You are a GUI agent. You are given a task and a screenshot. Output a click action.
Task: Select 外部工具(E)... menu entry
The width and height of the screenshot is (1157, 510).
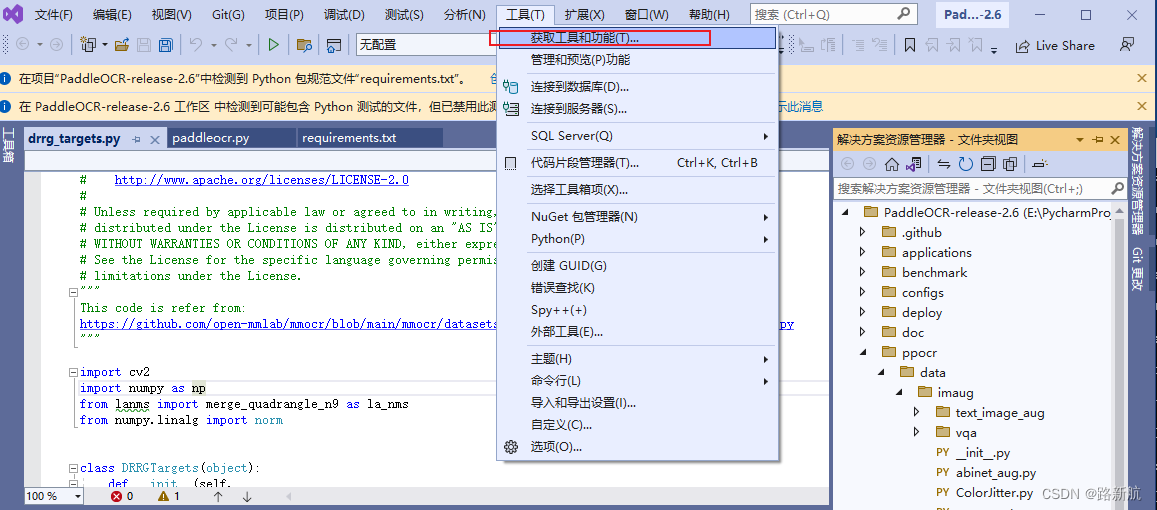coord(638,331)
